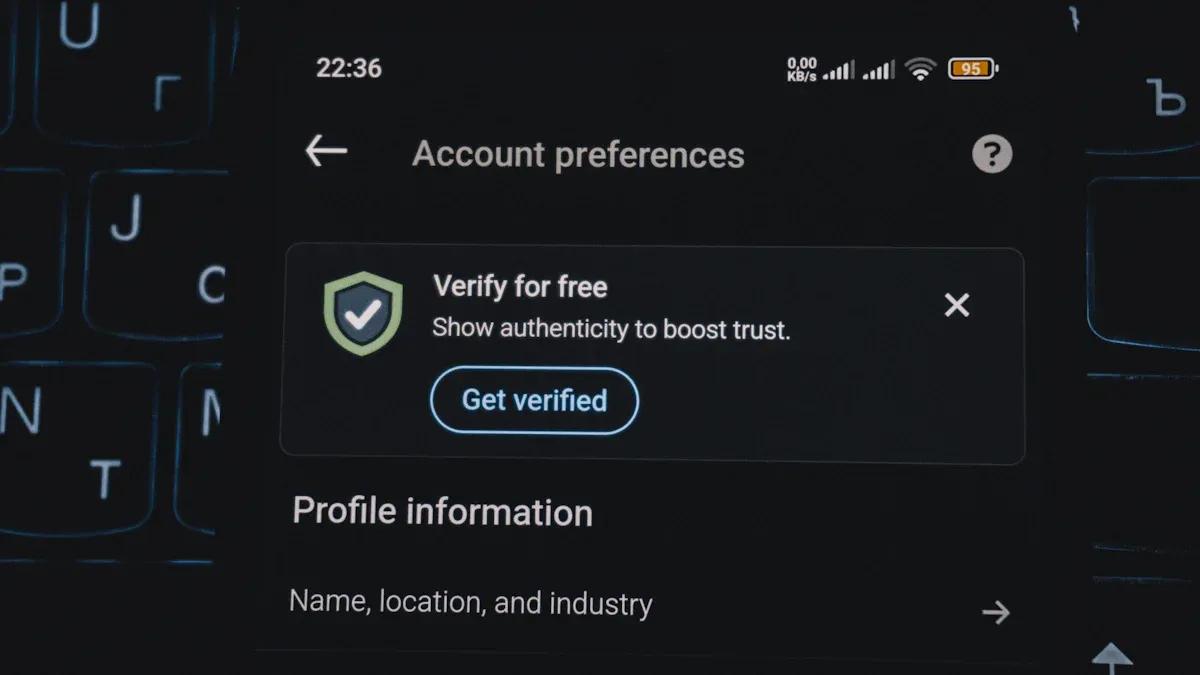The height and width of the screenshot is (675, 1200).
Task: Open help via the question mark icon
Action: point(992,154)
